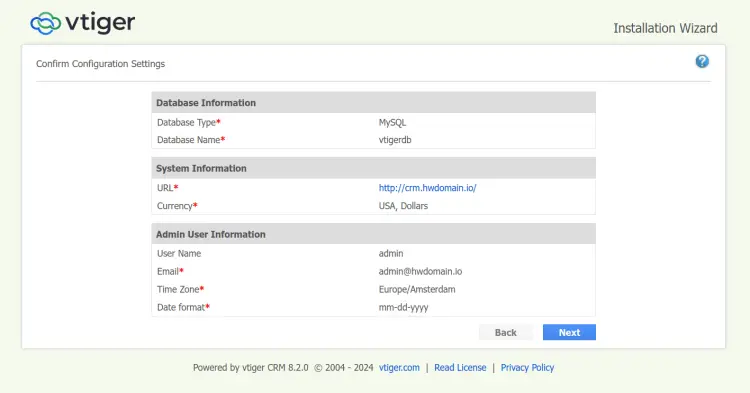Click the blue help question mark icon
The width and height of the screenshot is (750, 393).
pos(702,61)
